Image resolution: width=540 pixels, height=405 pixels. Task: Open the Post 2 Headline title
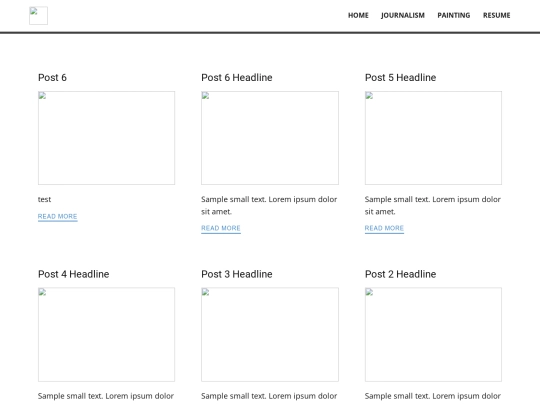click(400, 274)
